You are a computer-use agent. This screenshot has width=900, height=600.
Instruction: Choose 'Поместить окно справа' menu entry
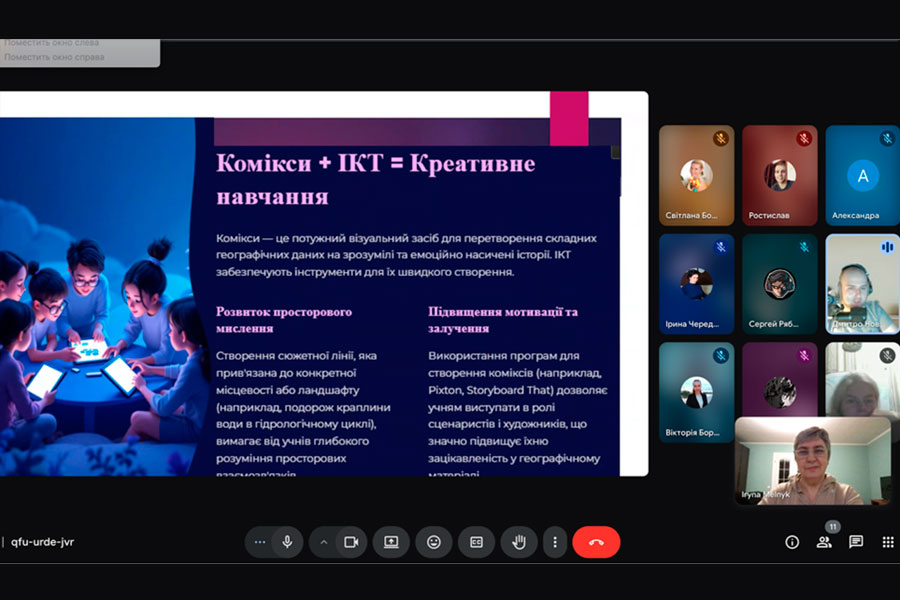(x=55, y=57)
